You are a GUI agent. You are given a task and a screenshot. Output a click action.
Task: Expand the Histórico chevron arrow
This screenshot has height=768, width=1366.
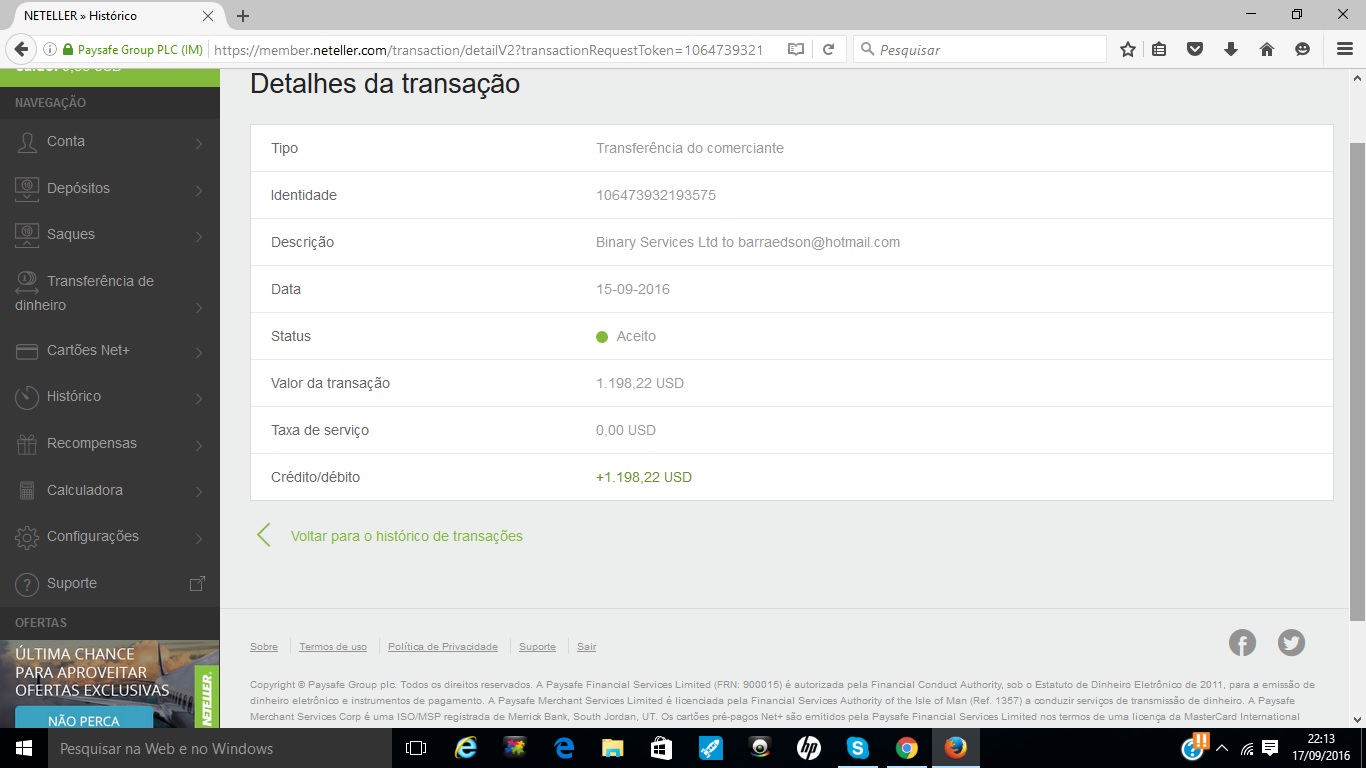click(199, 399)
